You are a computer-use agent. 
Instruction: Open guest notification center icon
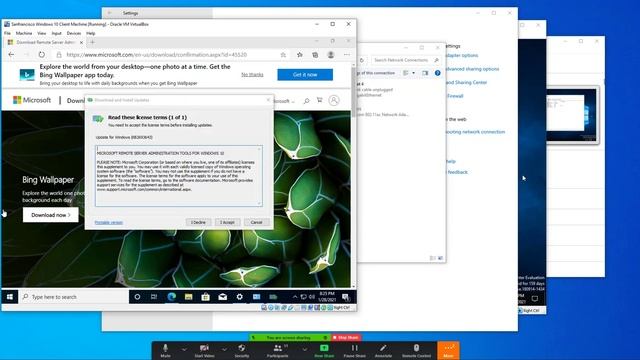(x=345, y=297)
